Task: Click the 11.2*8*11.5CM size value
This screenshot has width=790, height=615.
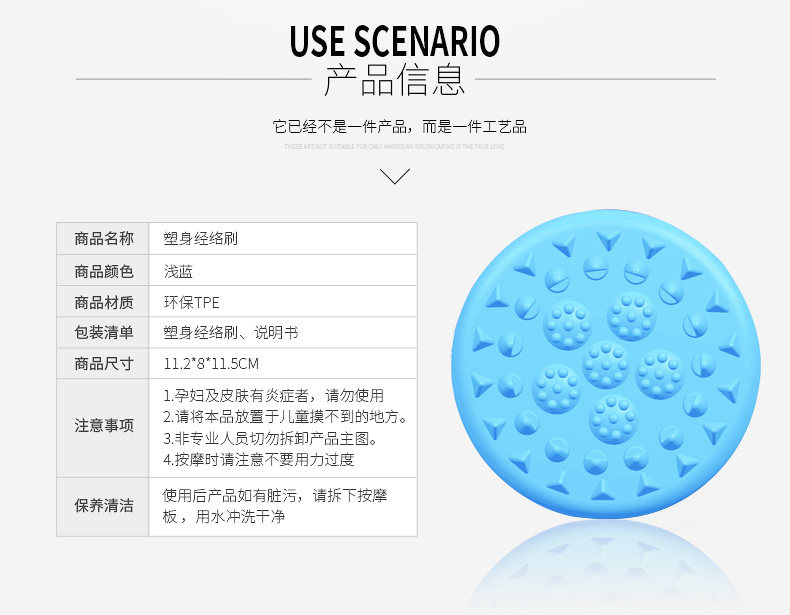Action: [211, 364]
